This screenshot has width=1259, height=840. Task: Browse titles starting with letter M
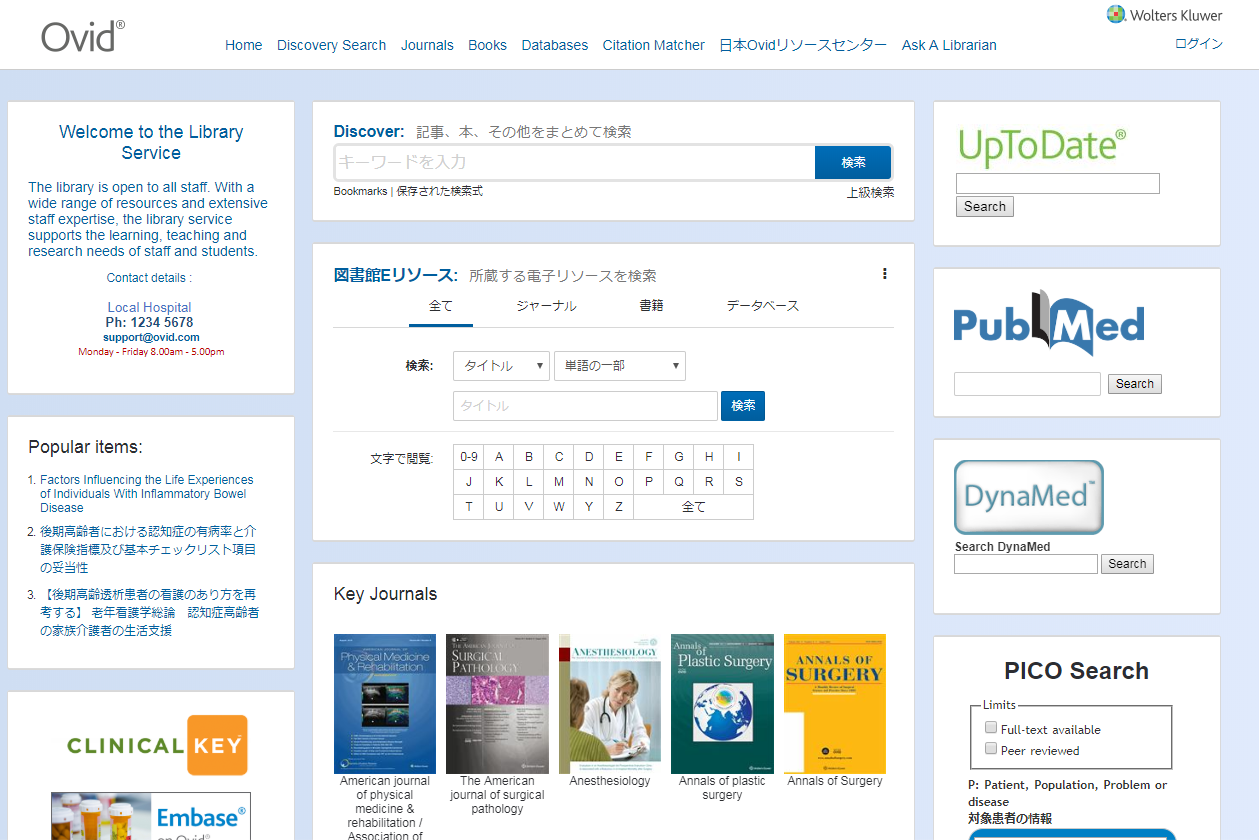pos(559,482)
